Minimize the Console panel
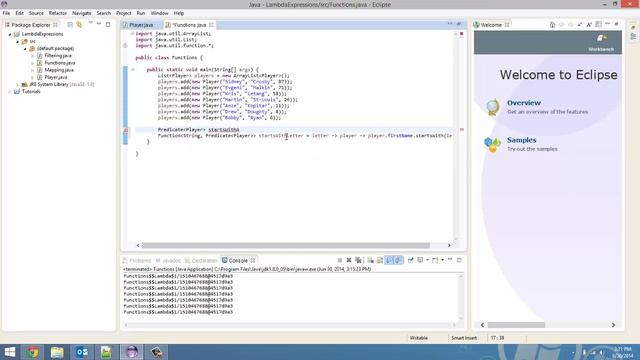This screenshot has height=360, width=640. click(x=450, y=259)
